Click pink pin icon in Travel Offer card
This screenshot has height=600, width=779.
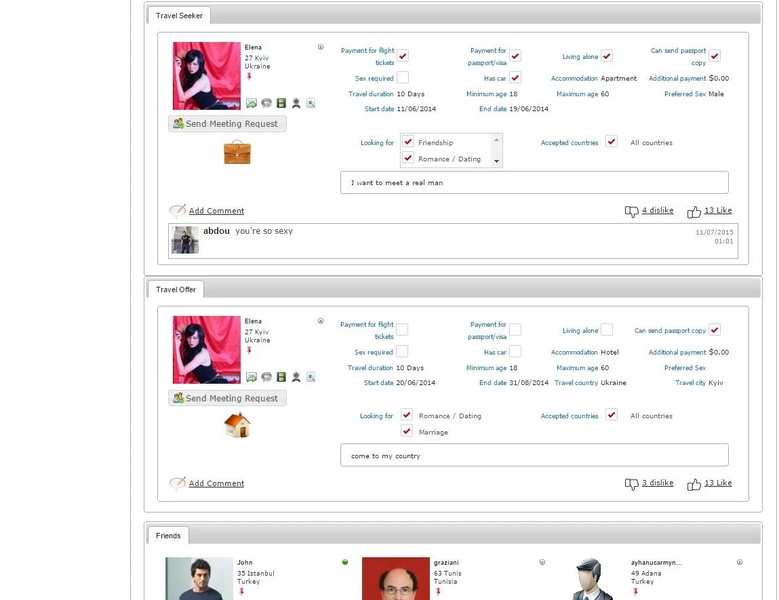249,350
